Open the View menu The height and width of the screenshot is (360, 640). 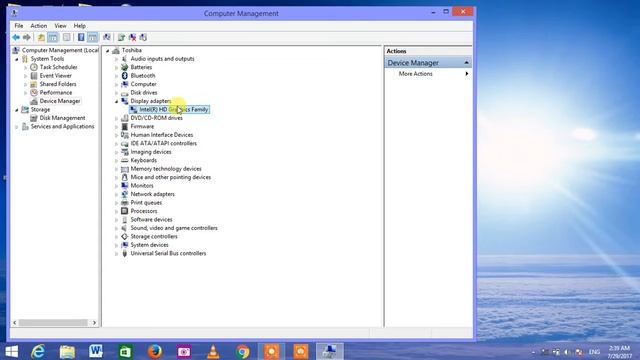[x=60, y=26]
